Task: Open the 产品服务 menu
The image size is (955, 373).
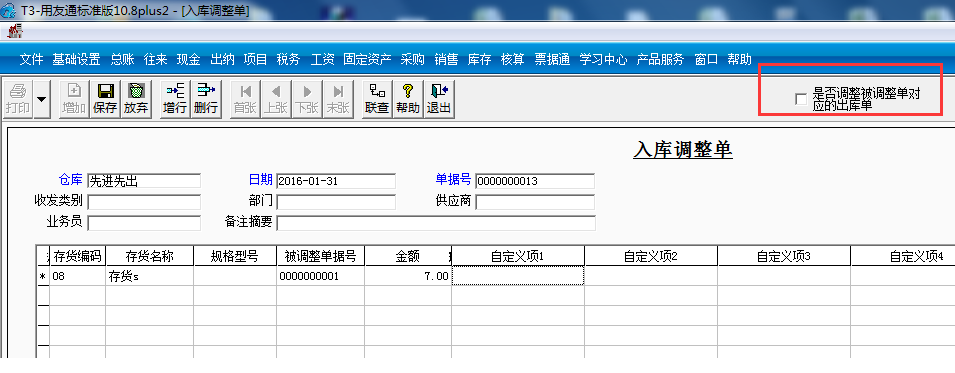Action: 660,60
